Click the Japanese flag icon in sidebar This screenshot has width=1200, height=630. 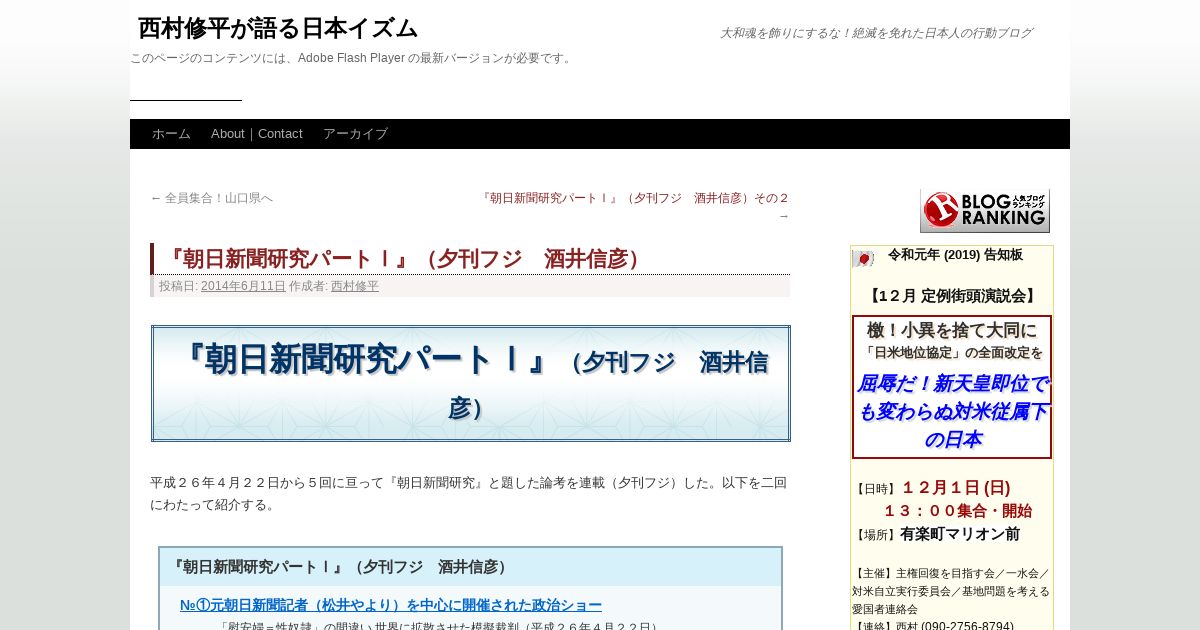click(x=863, y=258)
